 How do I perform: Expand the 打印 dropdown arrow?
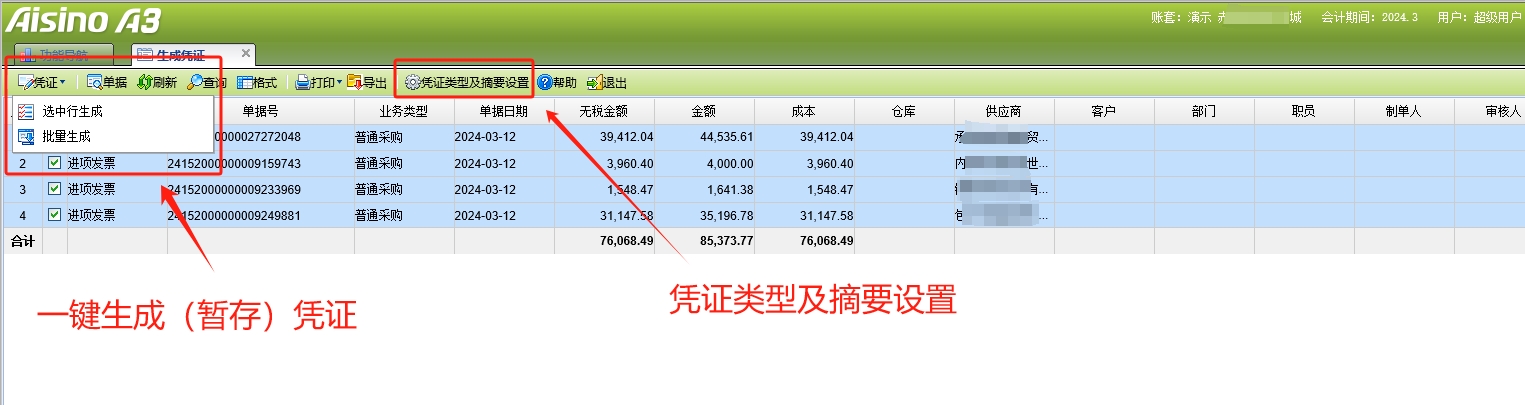[339, 82]
